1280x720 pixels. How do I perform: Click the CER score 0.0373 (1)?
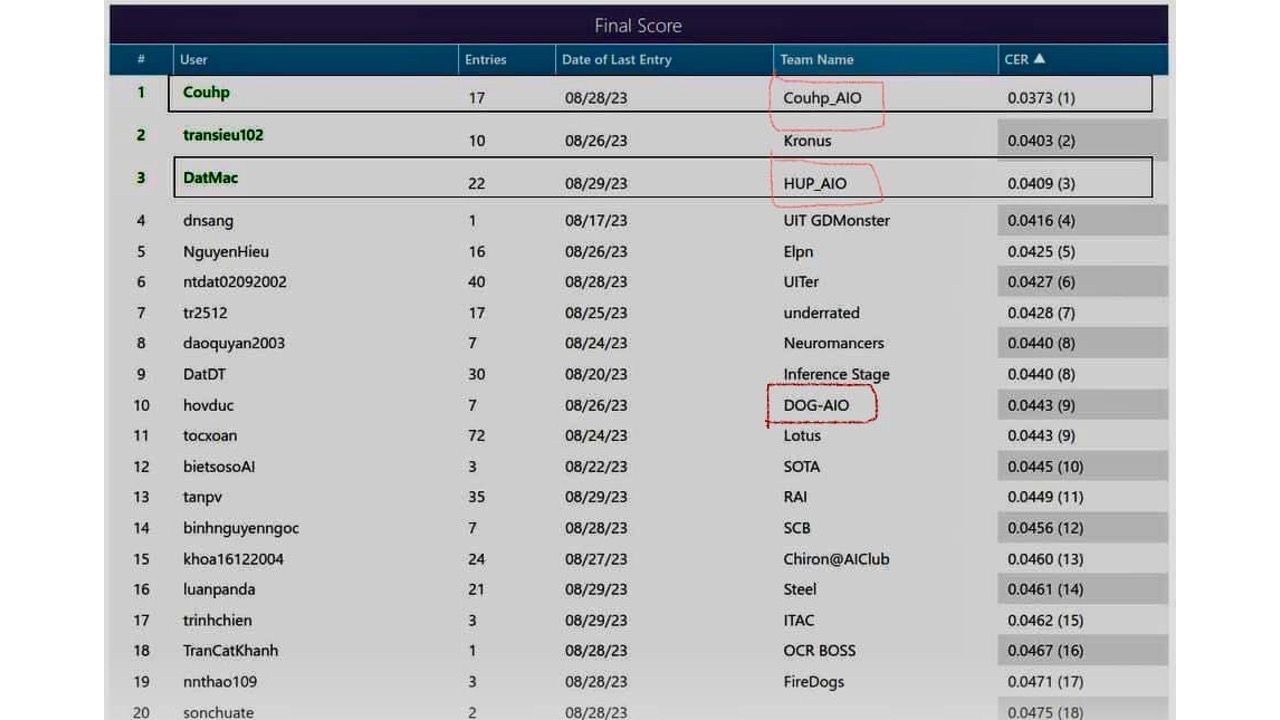[1041, 98]
